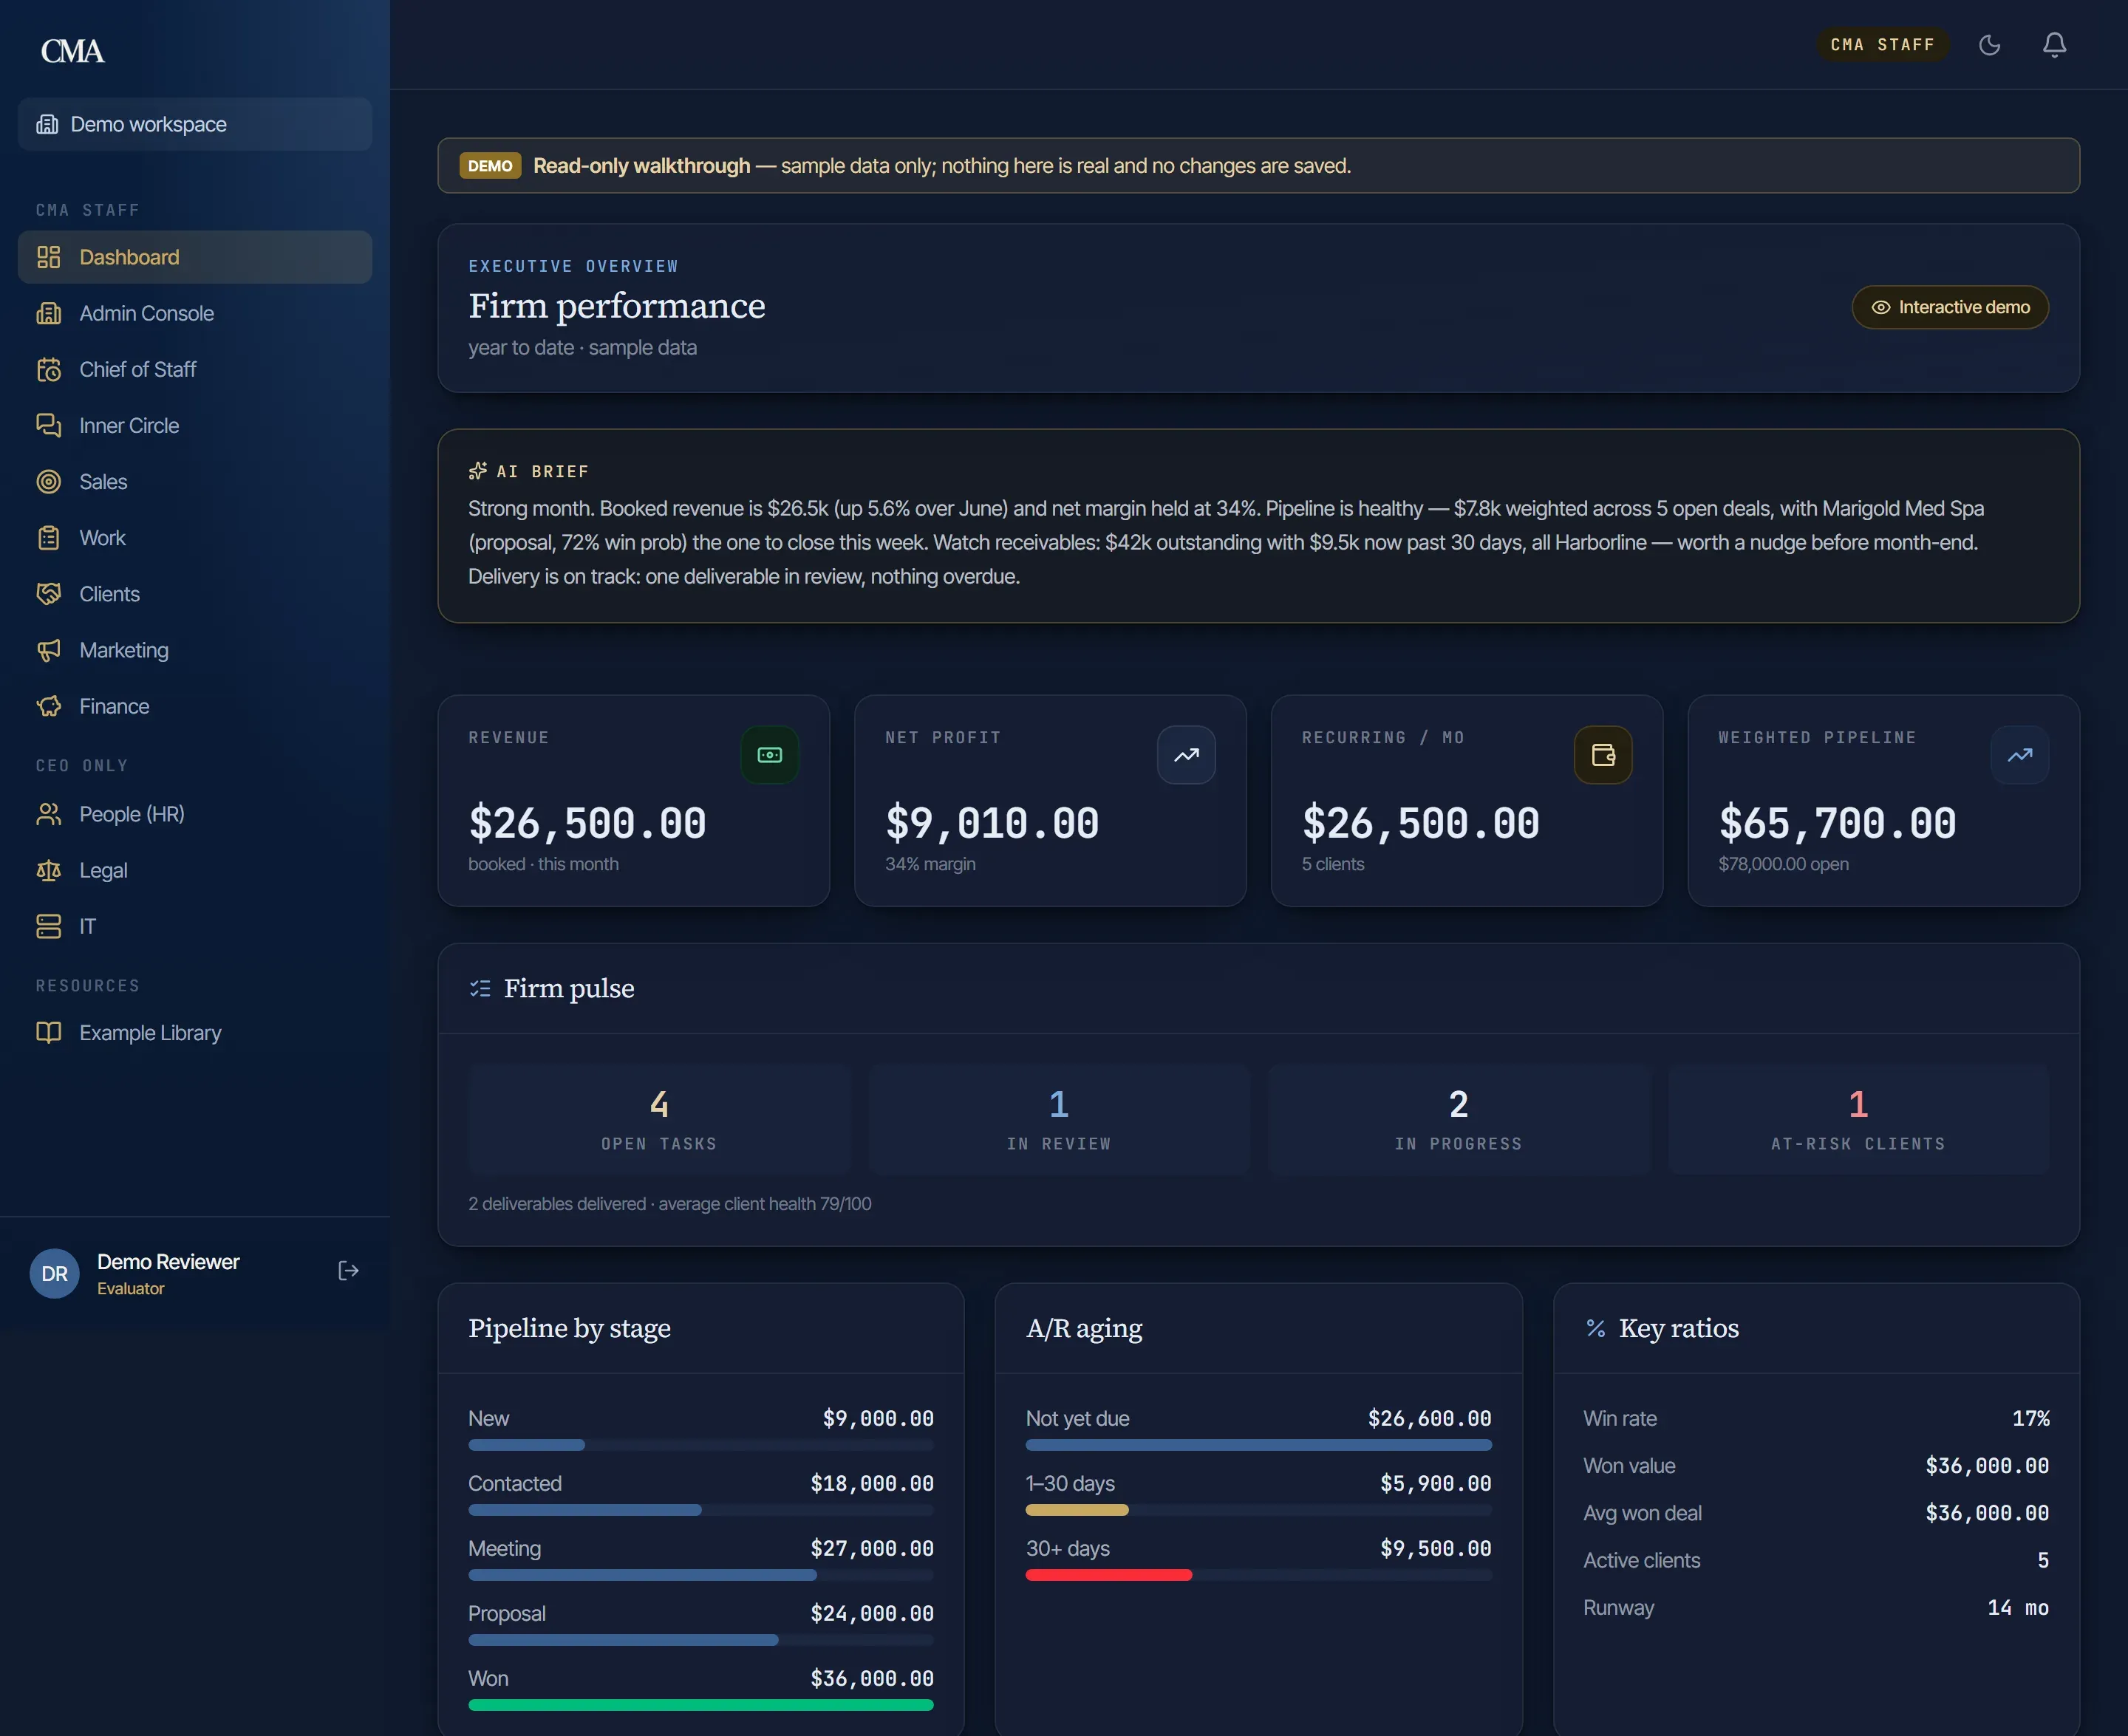Image resolution: width=2128 pixels, height=1736 pixels.
Task: Click the Work clipboard icon
Action: (48, 537)
